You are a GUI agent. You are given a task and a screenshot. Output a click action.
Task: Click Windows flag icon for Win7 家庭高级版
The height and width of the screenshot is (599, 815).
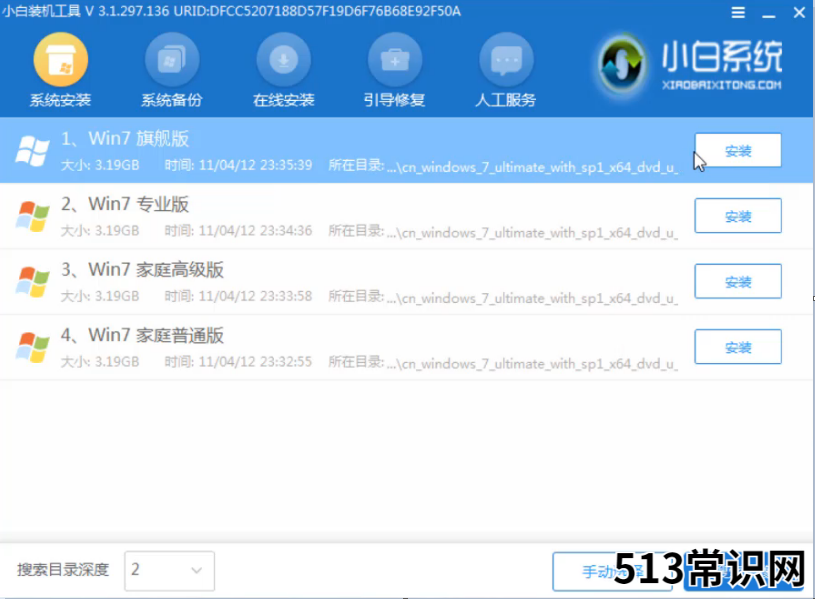pyautogui.click(x=33, y=282)
